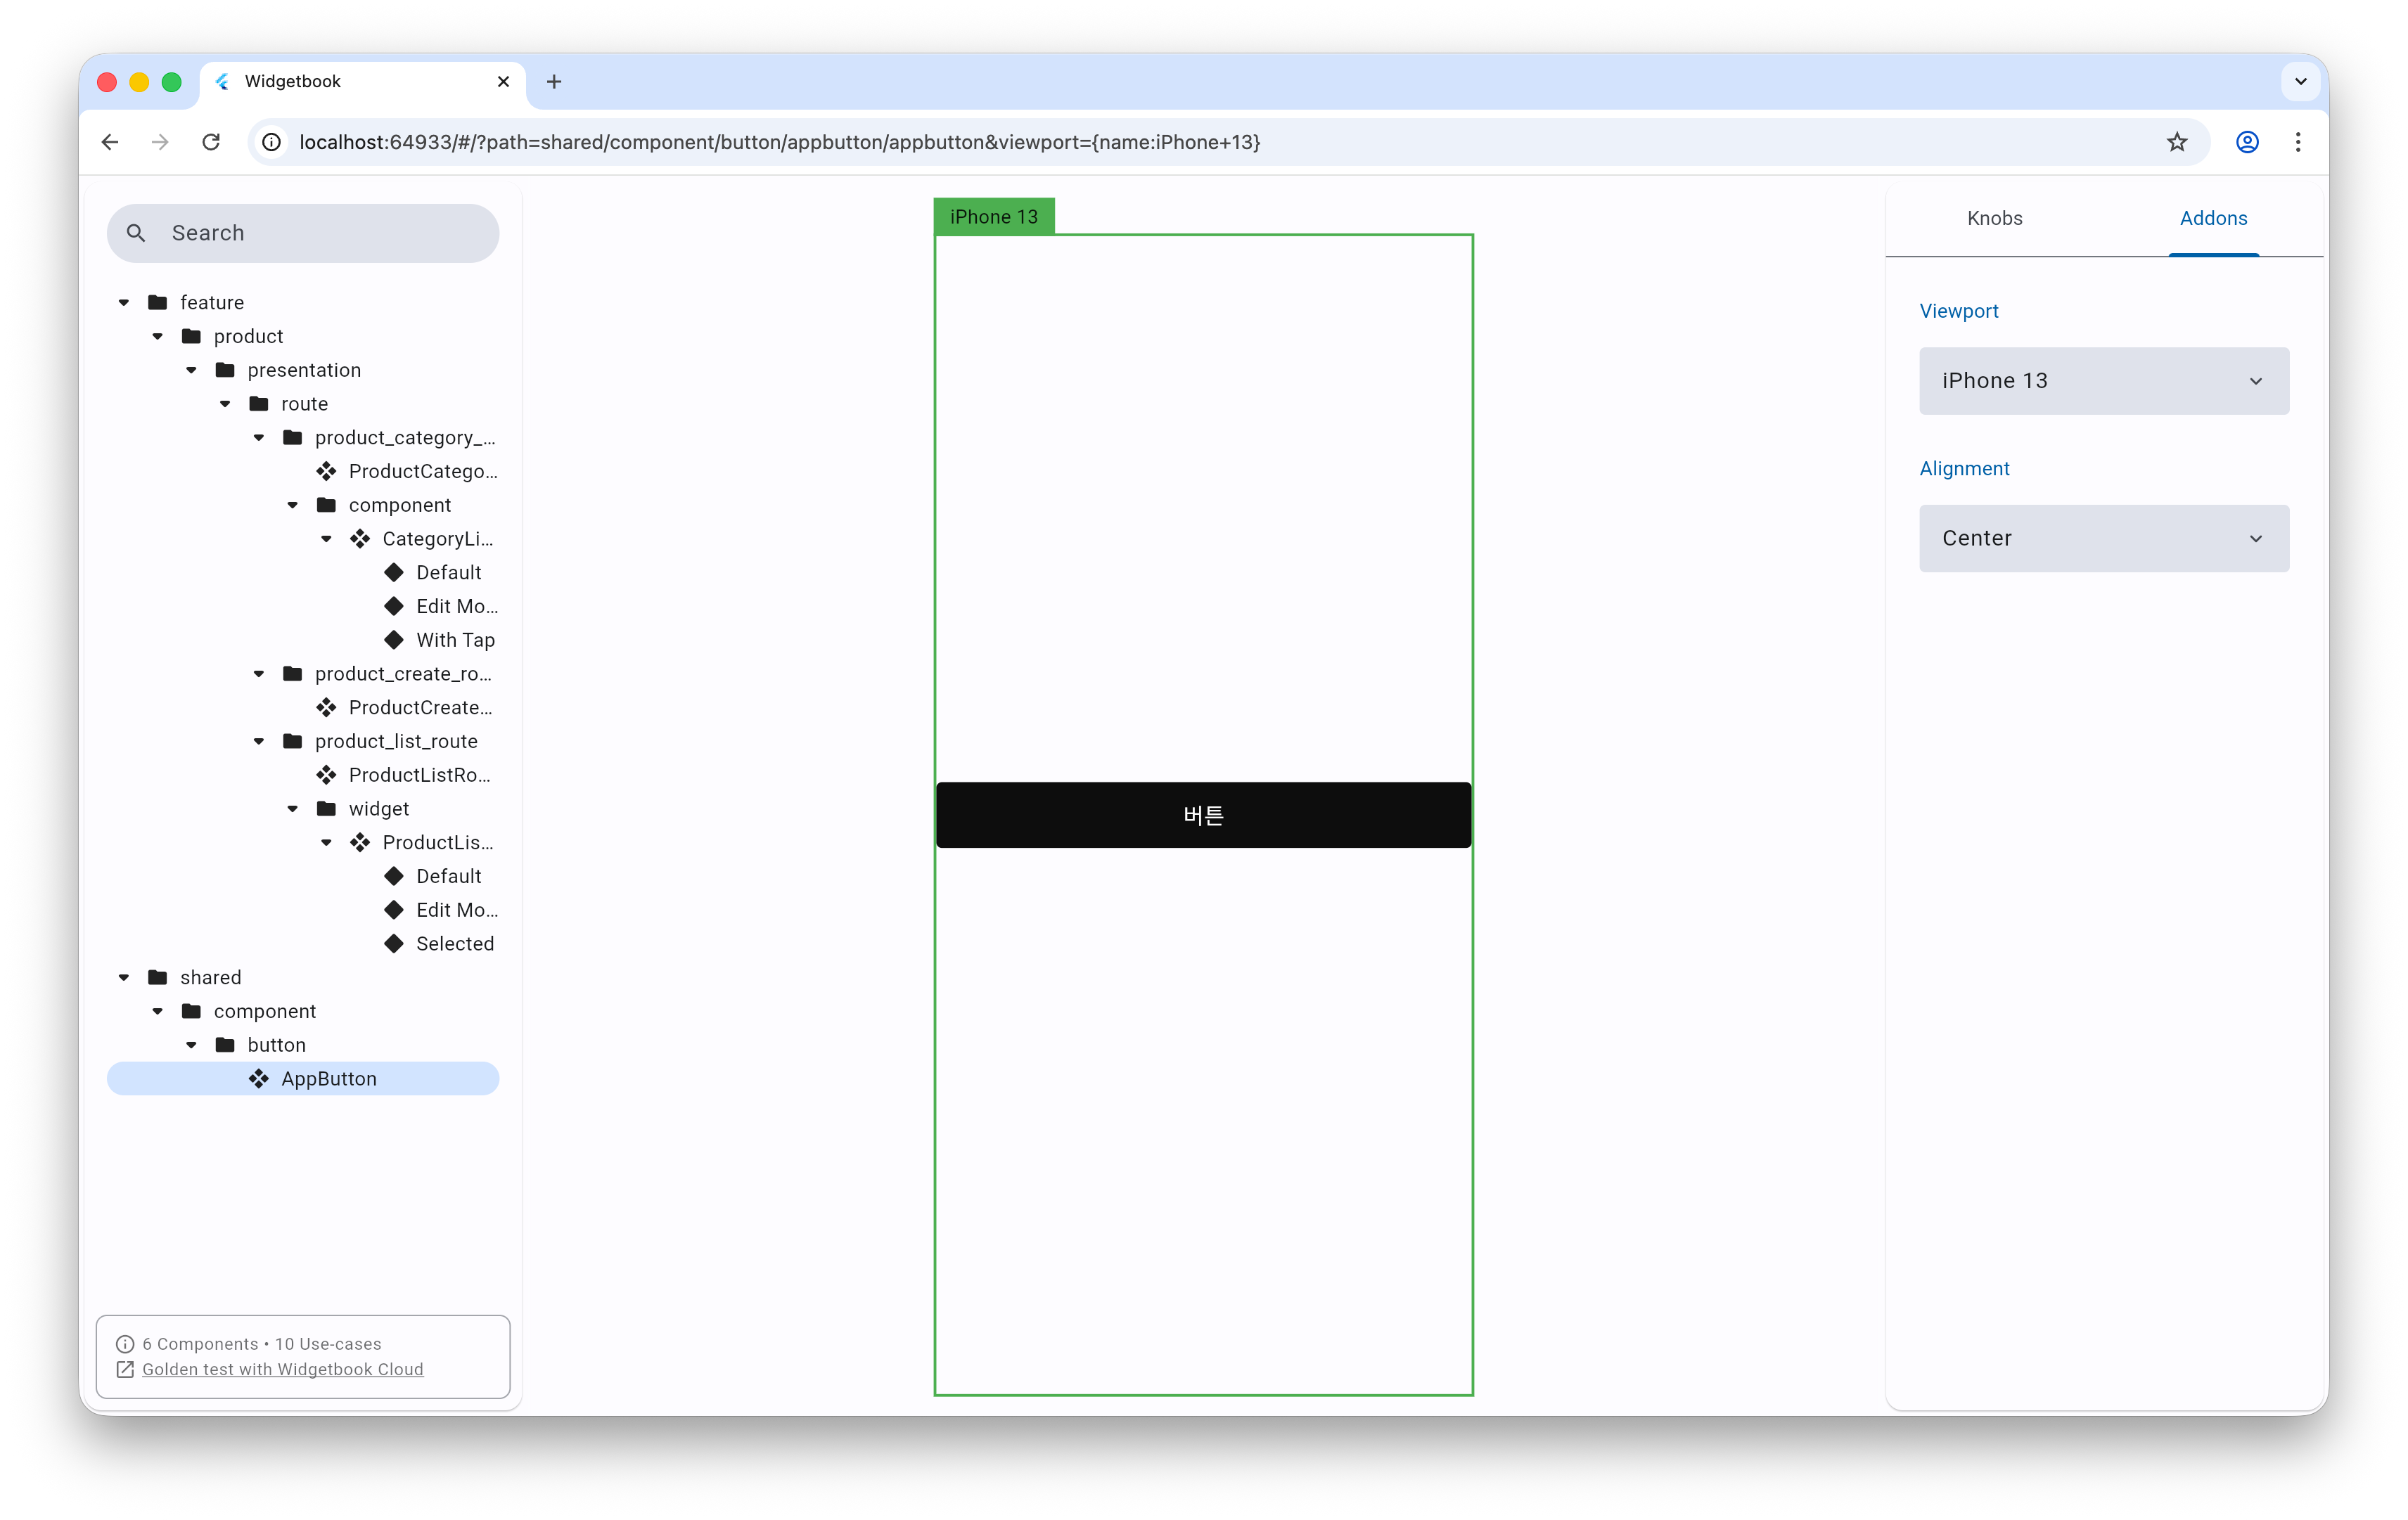Screen dimensions: 2408x1520
Task: Click the search magnifier icon in sidebar
Action: [136, 233]
